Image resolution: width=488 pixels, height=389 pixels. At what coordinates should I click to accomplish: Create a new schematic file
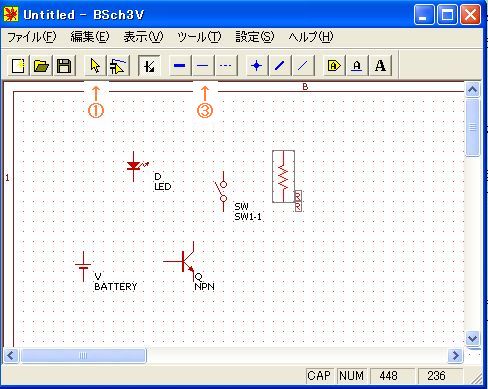click(x=18, y=66)
